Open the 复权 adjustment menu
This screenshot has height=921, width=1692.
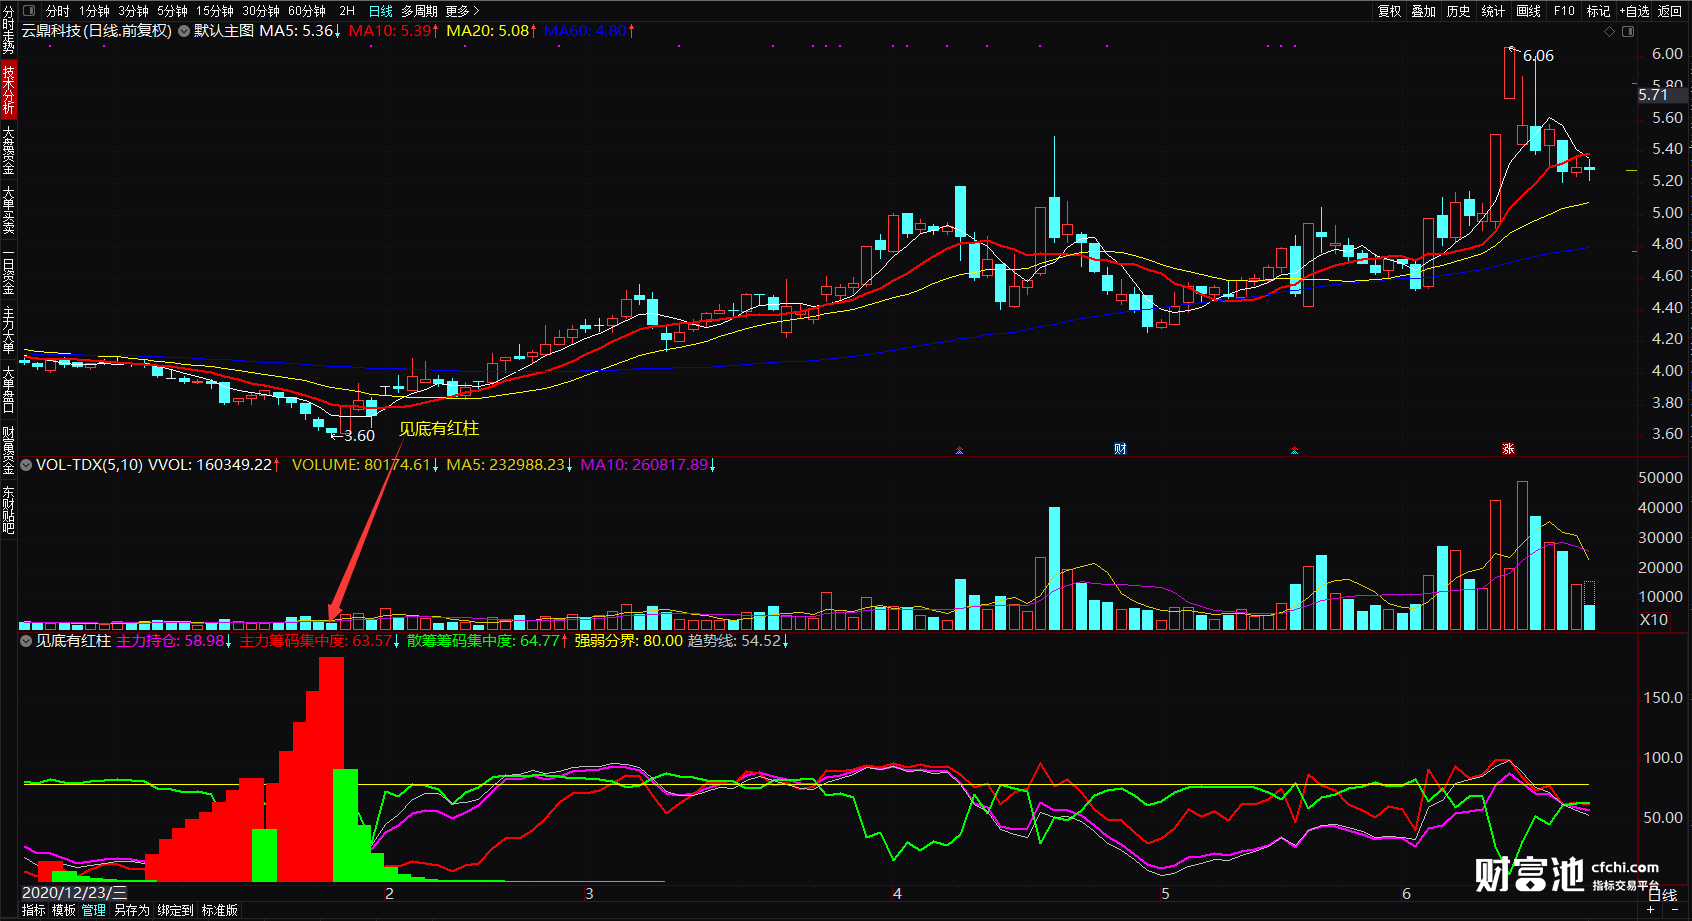(x=1390, y=11)
